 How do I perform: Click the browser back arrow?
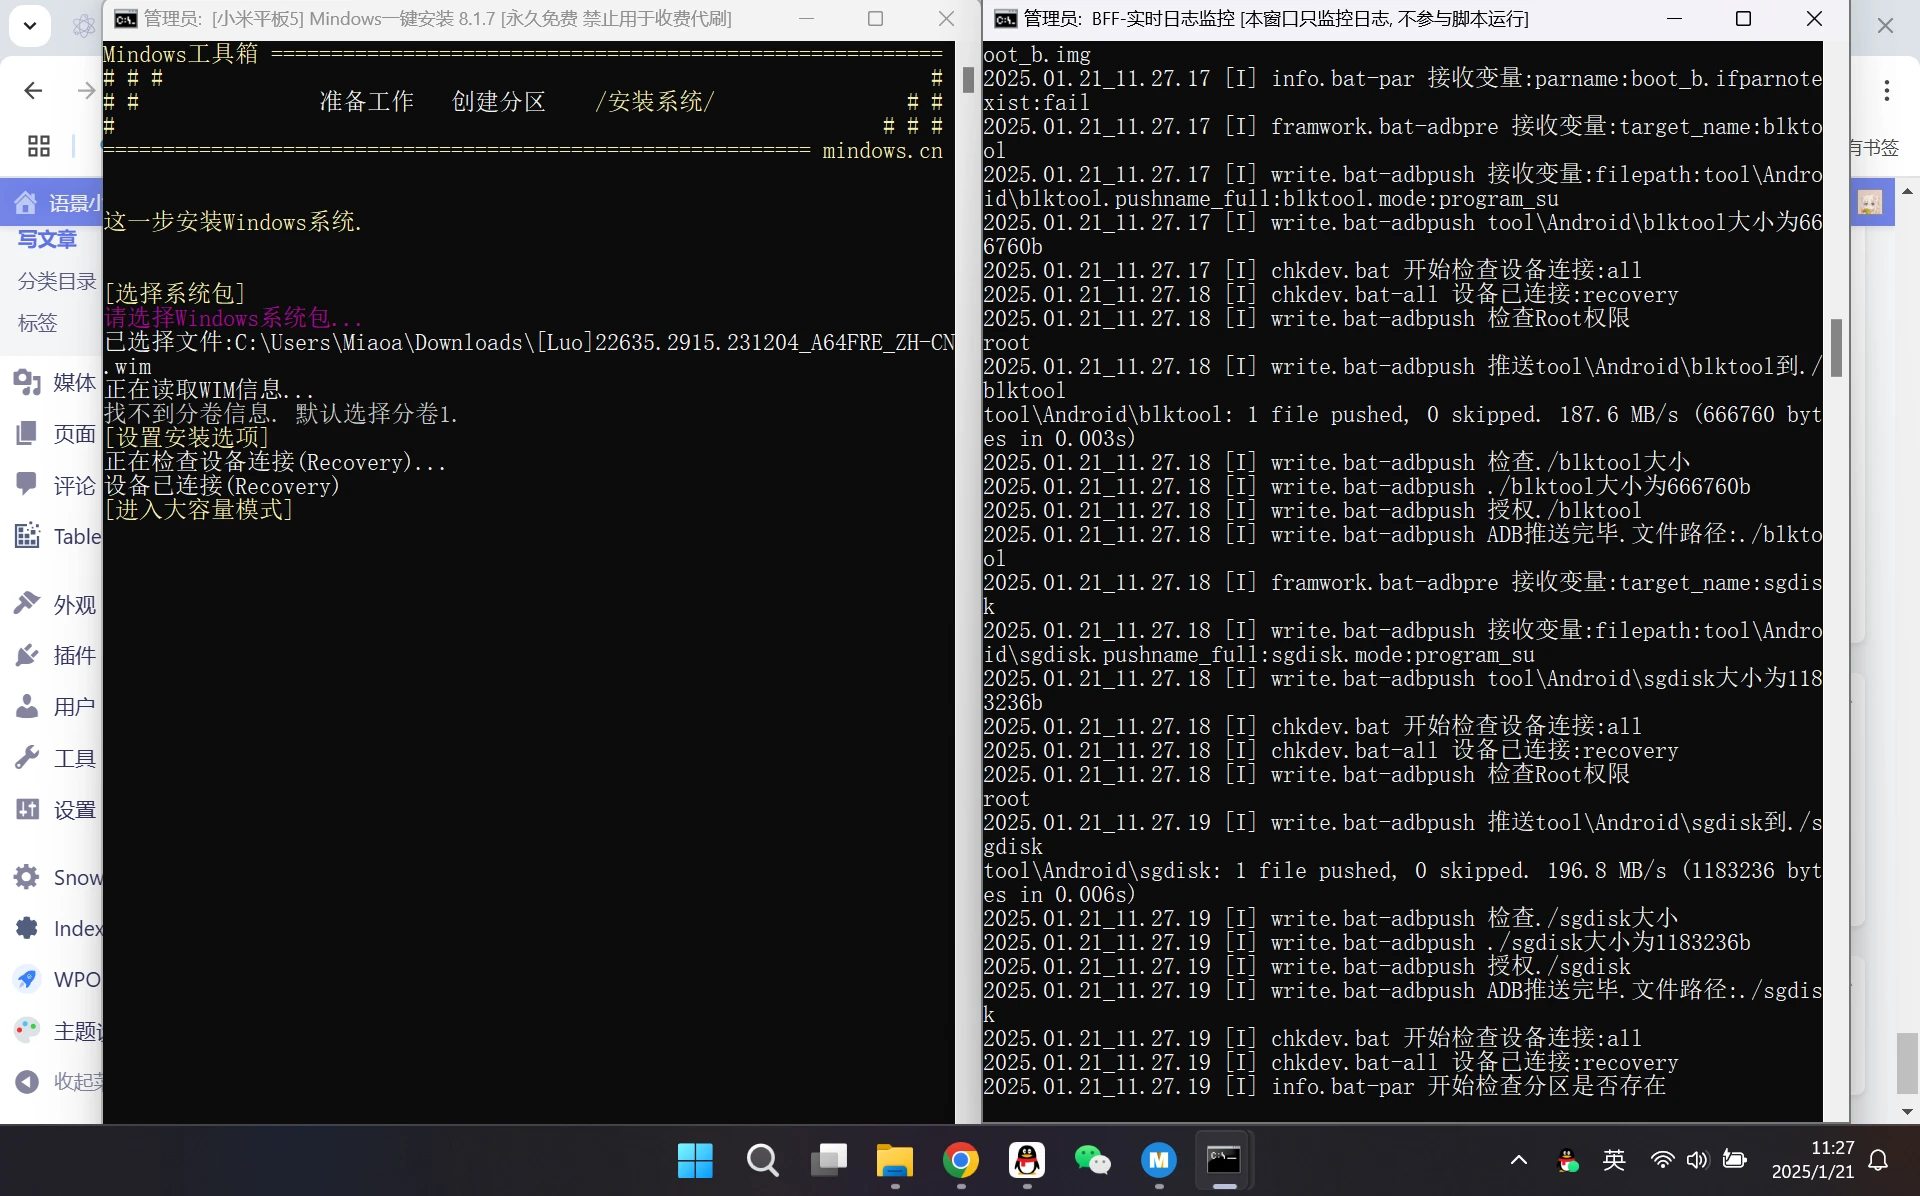point(33,90)
